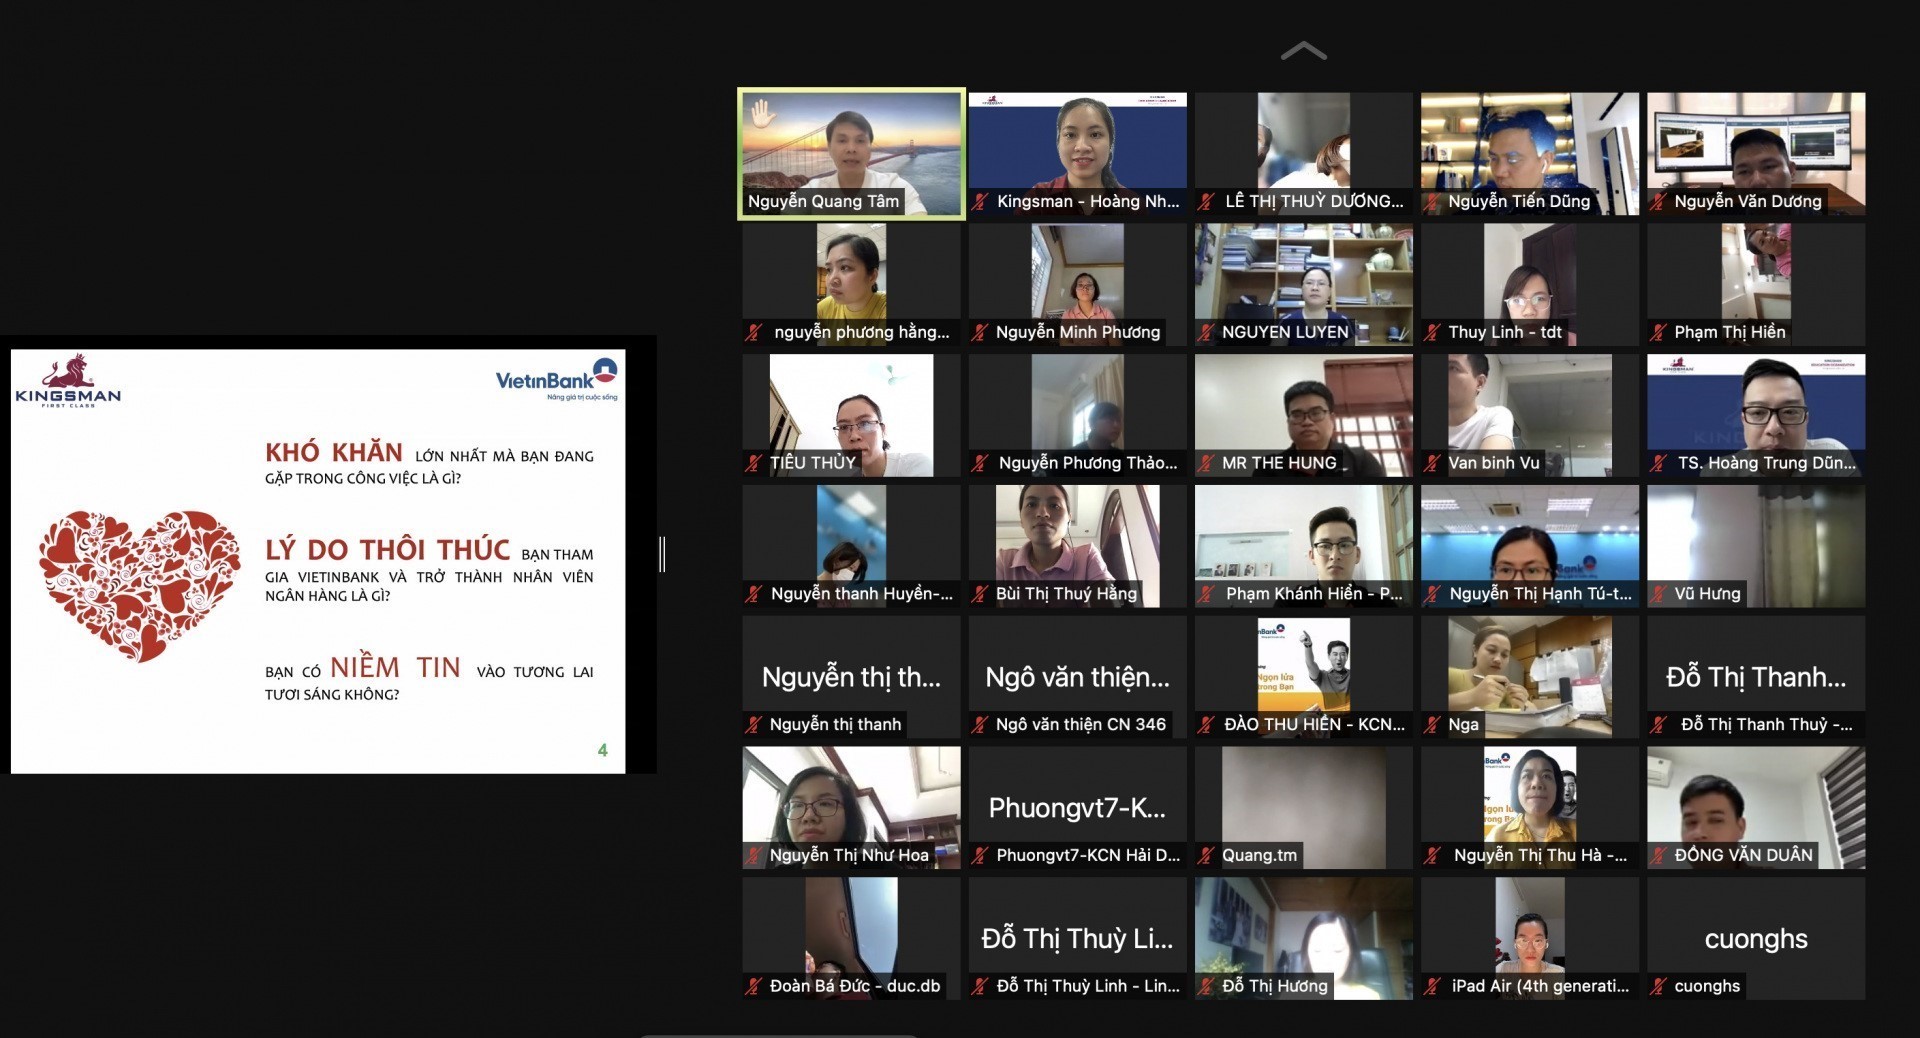
Task: Click the raised hand icon on Nguyễn Quang Tâm's video
Action: coord(763,113)
